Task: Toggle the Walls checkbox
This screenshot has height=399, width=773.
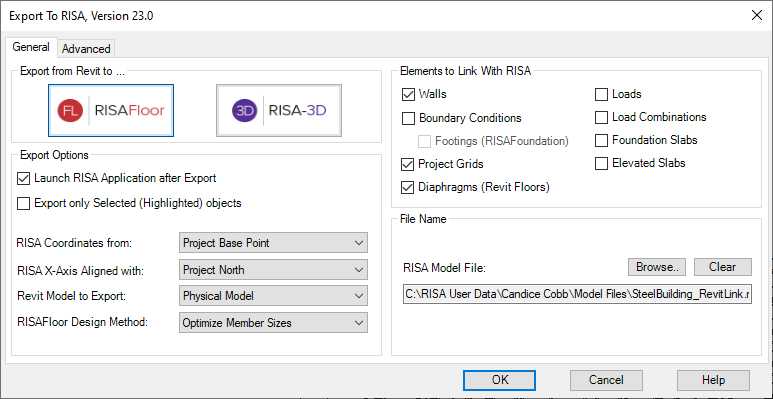Action: coord(408,94)
